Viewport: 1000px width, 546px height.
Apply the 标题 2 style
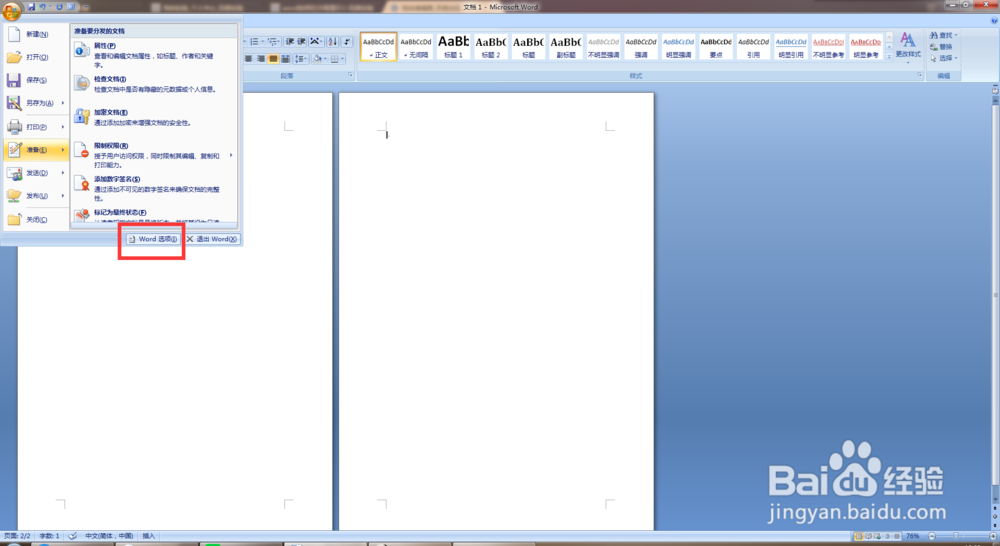491,47
